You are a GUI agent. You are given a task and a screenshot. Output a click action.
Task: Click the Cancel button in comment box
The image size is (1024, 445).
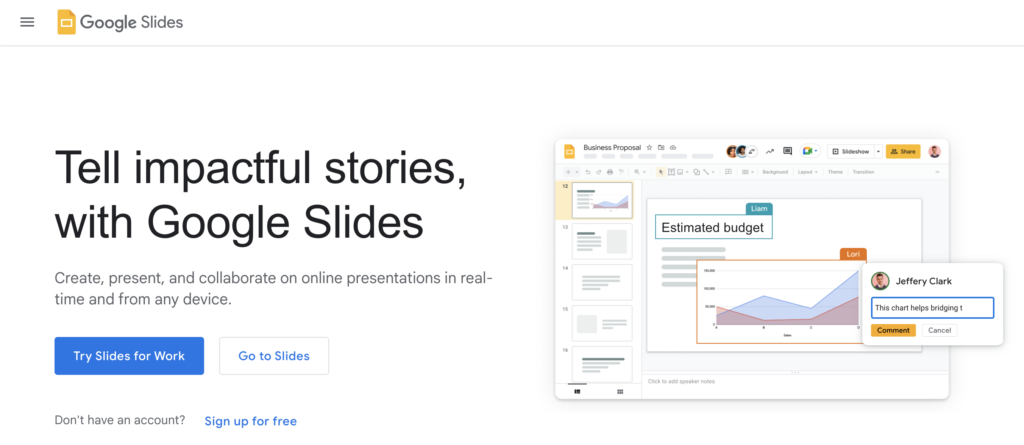(940, 330)
